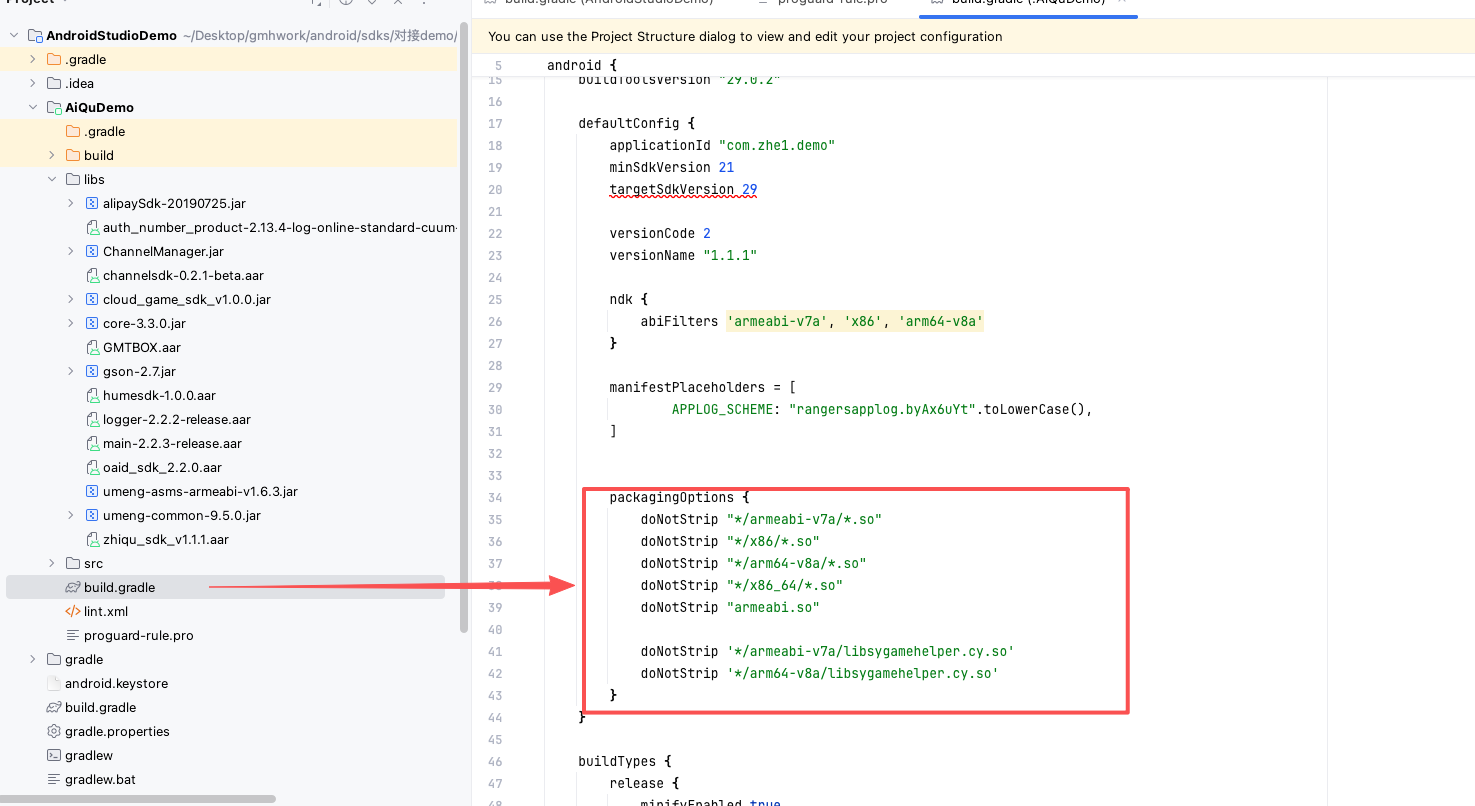Click the gson-2.7.jar library icon
Image resolution: width=1475 pixels, height=806 pixels.
[x=92, y=371]
